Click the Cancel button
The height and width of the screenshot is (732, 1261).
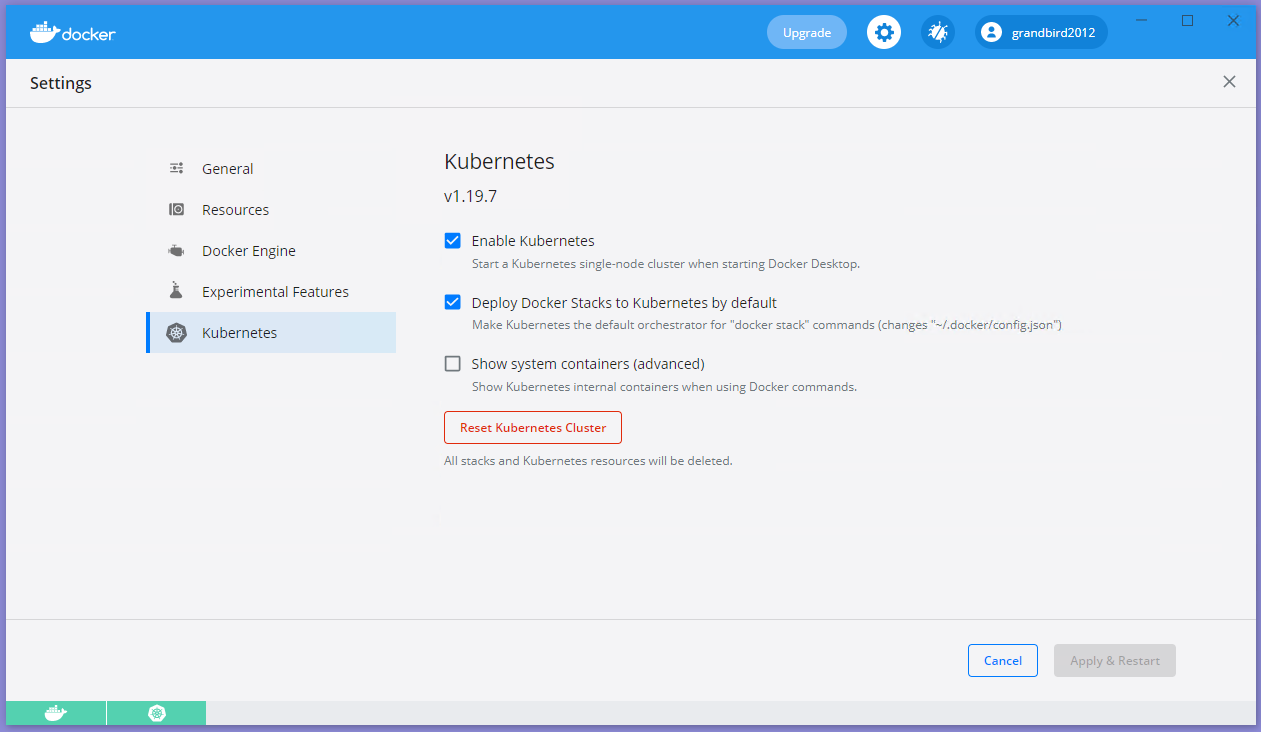(1003, 660)
